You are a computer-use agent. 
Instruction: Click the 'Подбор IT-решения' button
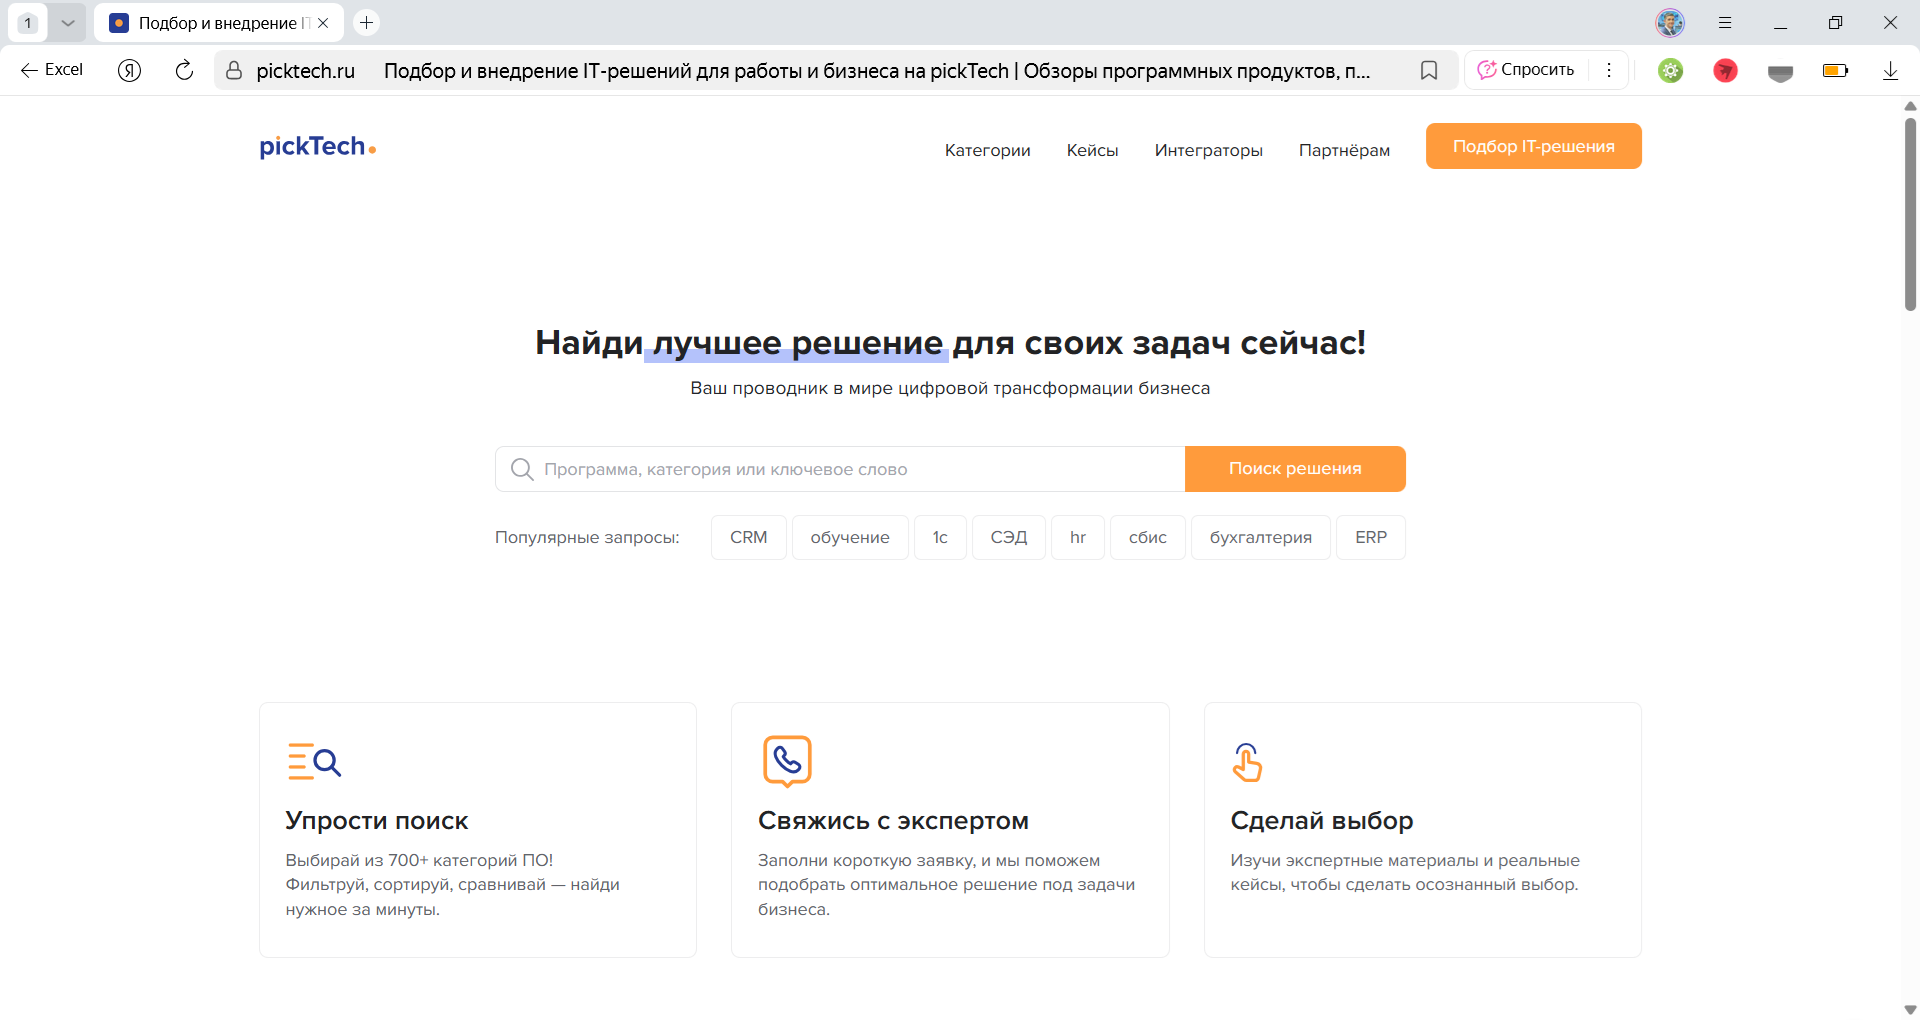(1533, 146)
